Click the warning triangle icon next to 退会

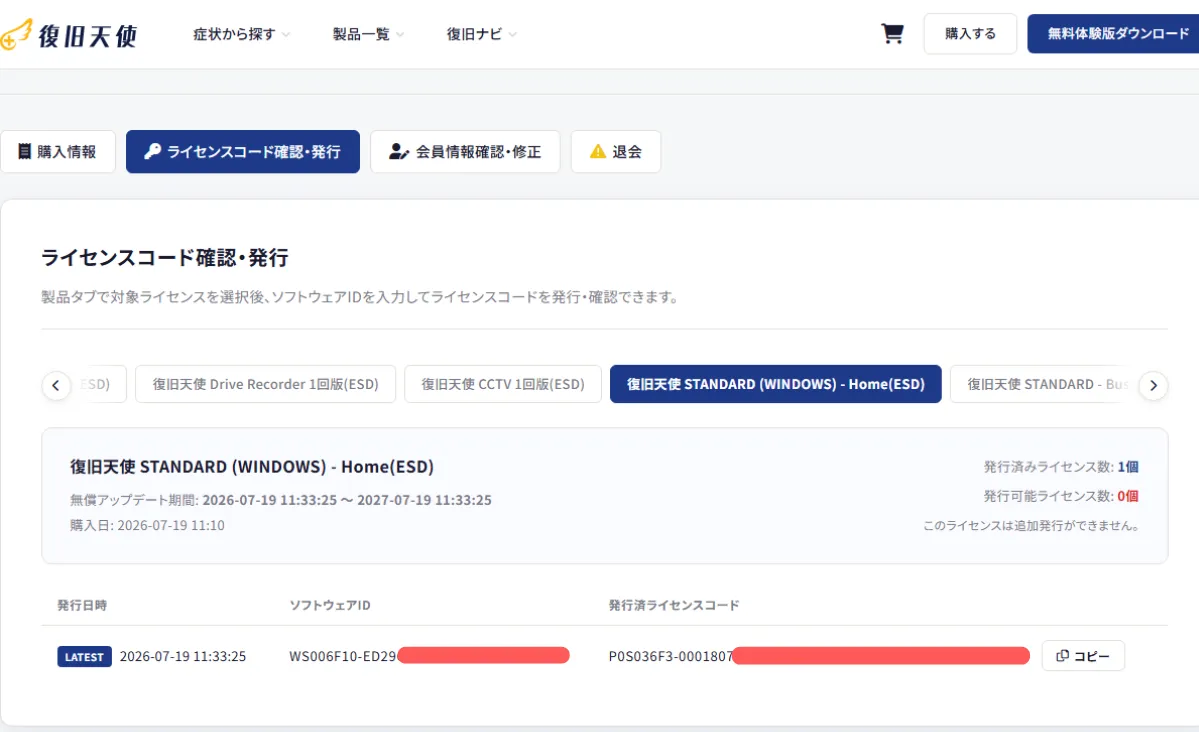598,151
